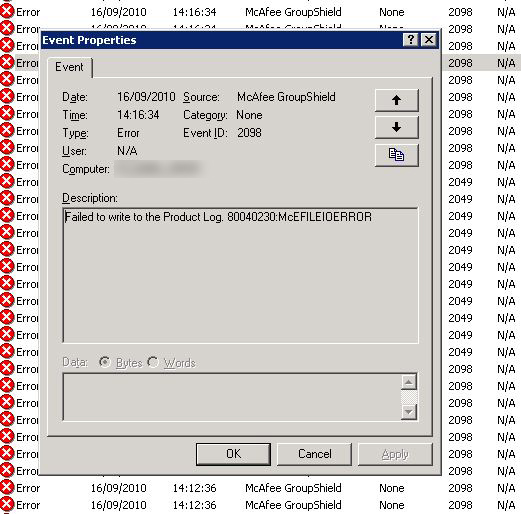Click the Event ID value 2098 in dialog
Image resolution: width=521 pixels, height=514 pixels.
[249, 133]
